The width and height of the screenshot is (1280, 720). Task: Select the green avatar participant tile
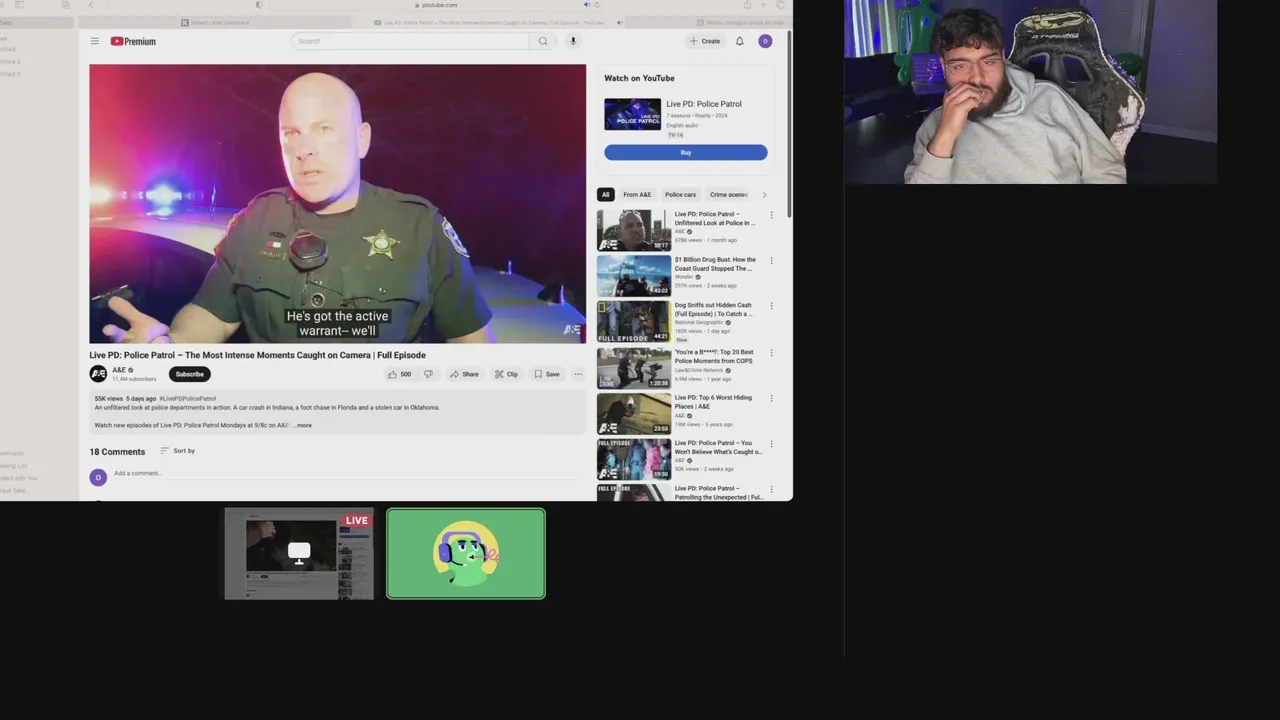tap(466, 554)
